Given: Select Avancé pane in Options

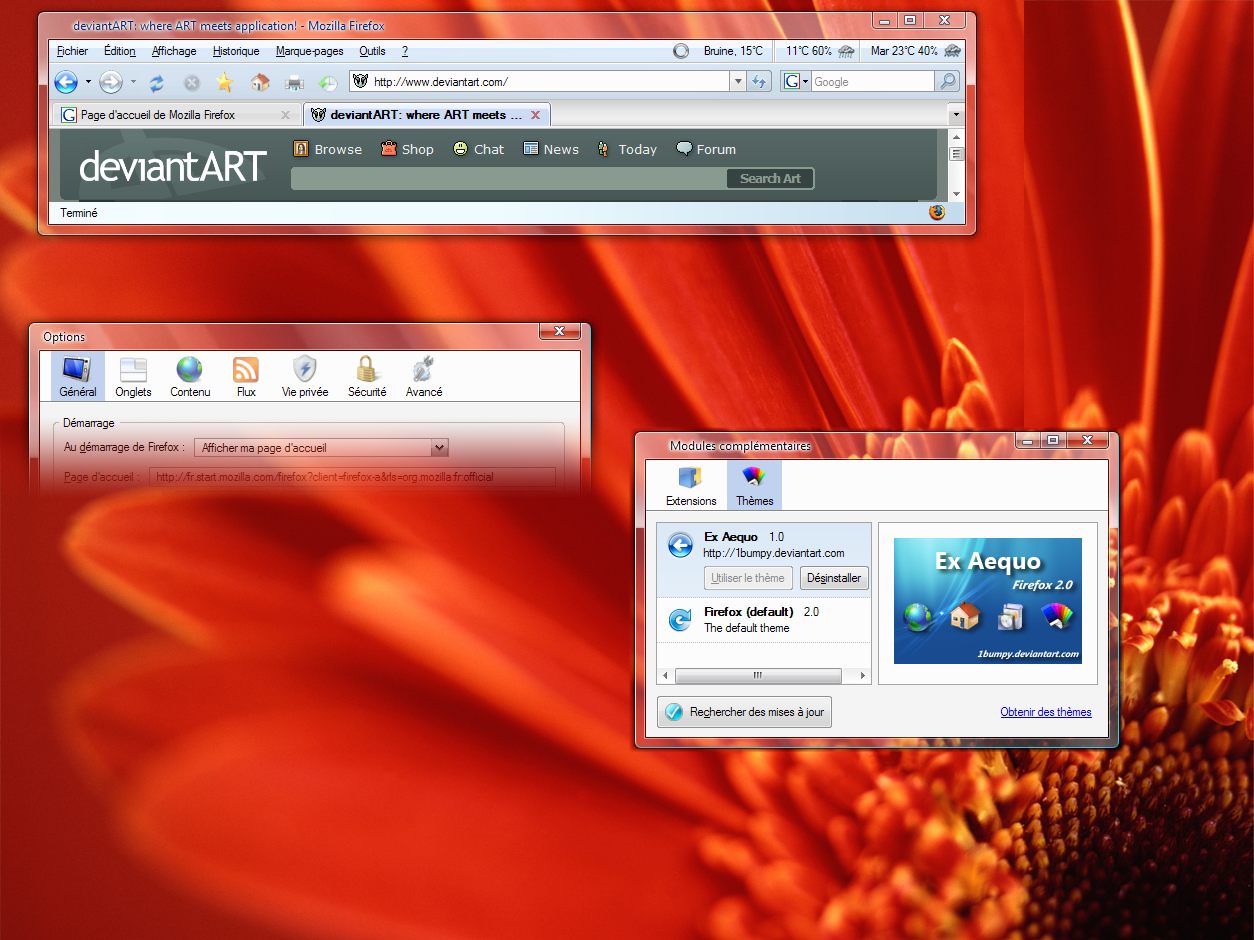Looking at the screenshot, I should click(424, 377).
